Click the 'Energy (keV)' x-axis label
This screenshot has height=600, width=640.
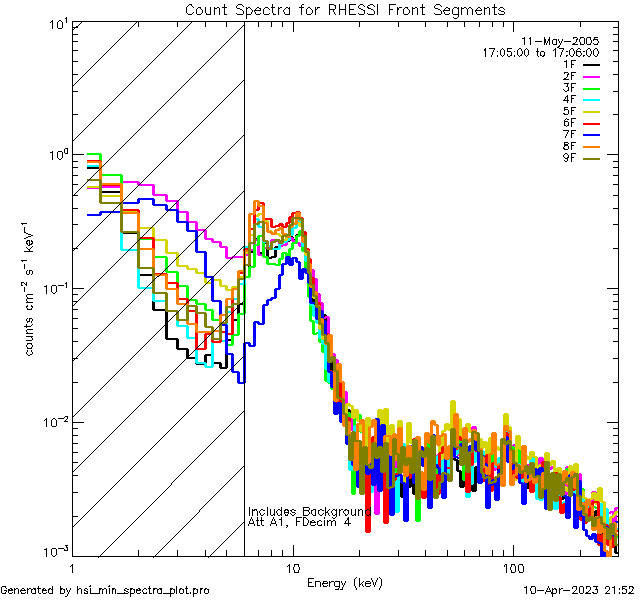click(x=344, y=582)
